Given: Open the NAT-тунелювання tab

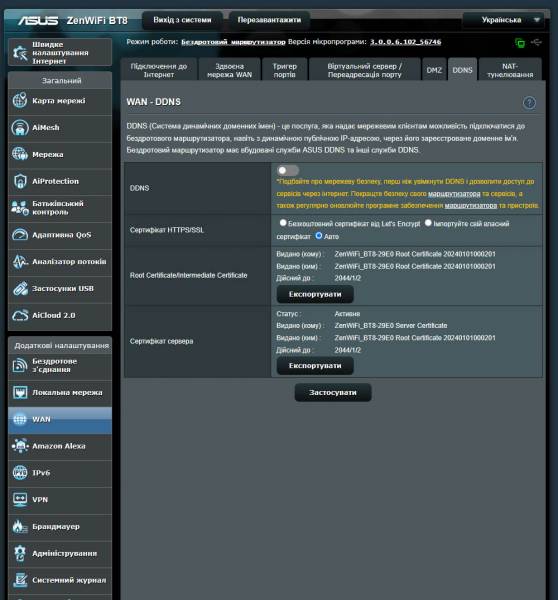Looking at the screenshot, I should 510,70.
